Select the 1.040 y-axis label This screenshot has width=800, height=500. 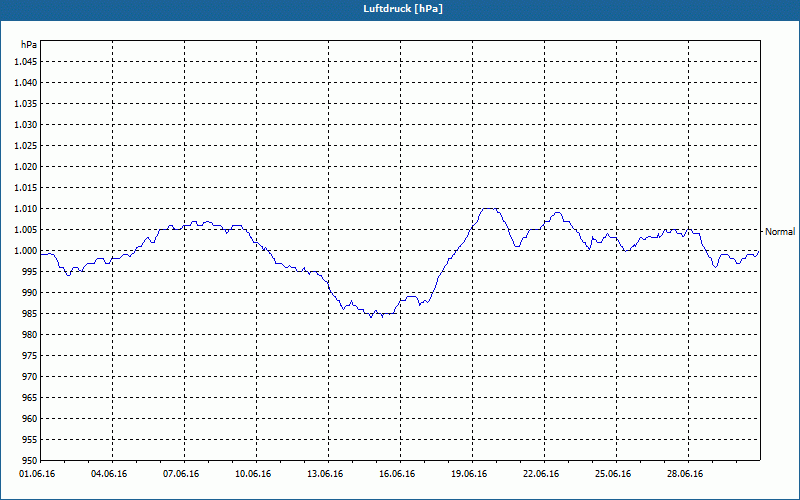26,83
